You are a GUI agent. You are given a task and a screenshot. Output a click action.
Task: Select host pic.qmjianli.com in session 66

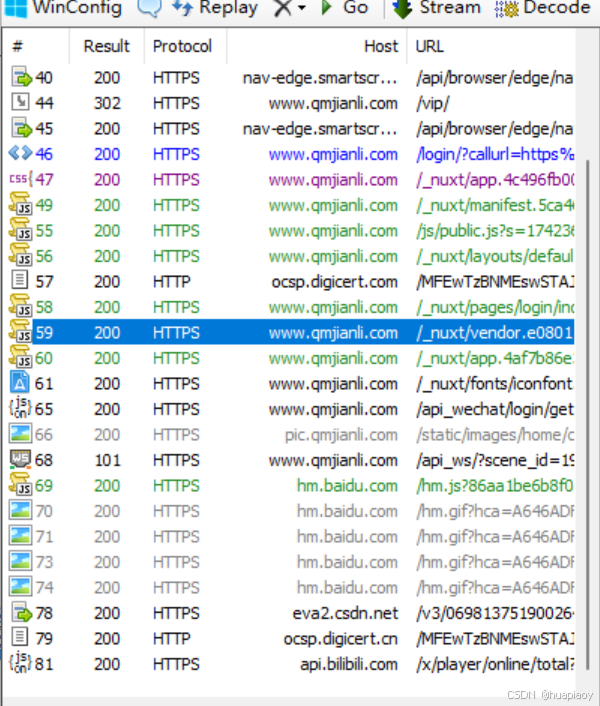341,435
